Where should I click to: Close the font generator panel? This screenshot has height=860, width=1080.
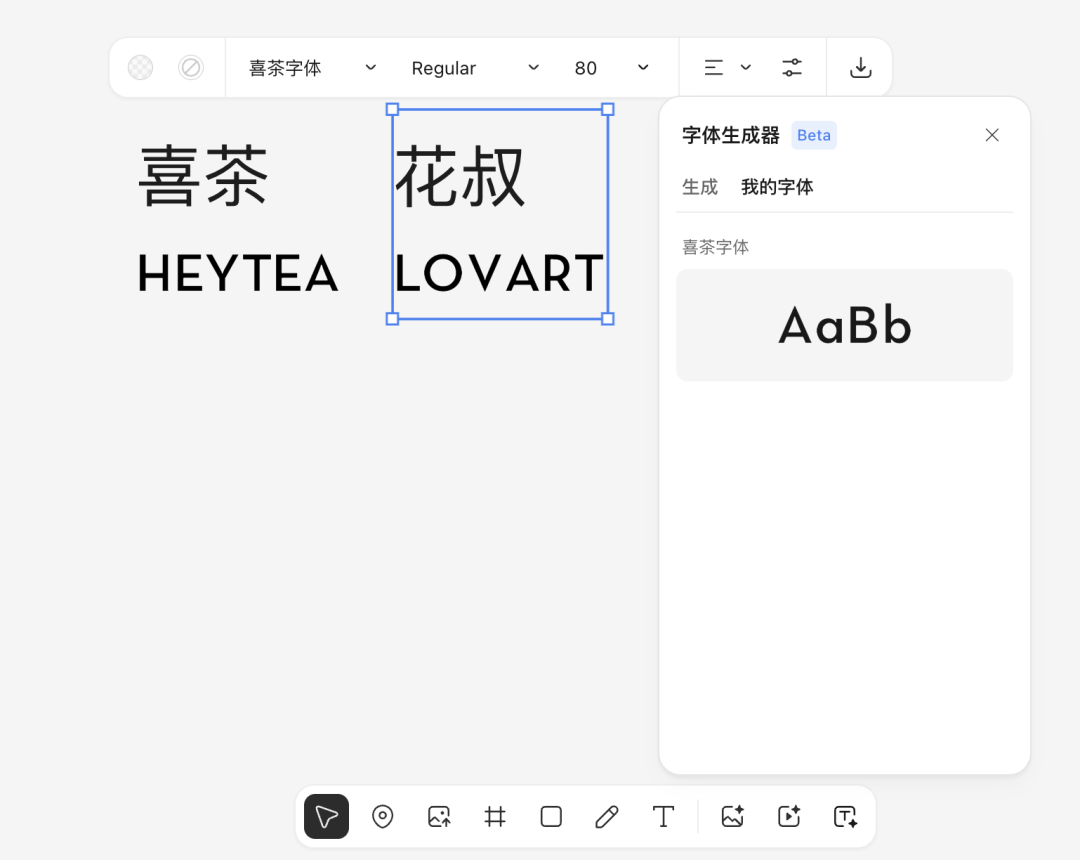click(992, 135)
